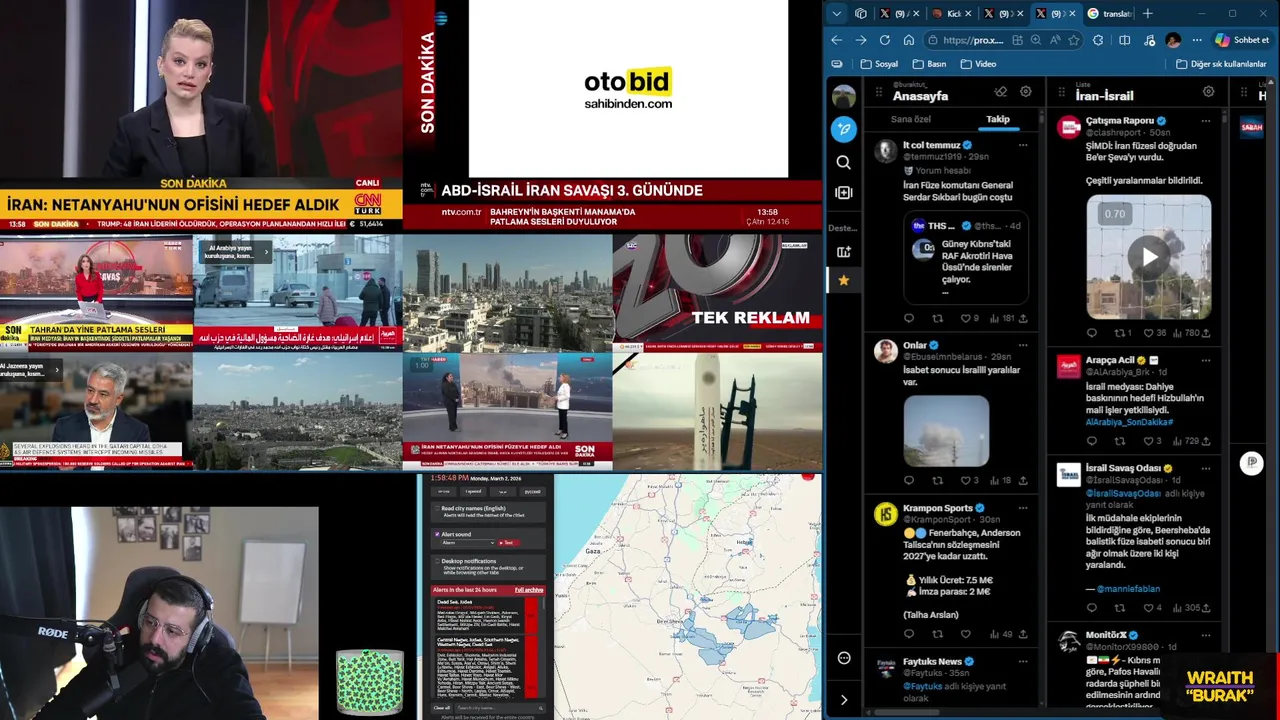Screen dimensions: 1280x720
Task: Click the favorites star in address bar
Action: point(1074,40)
